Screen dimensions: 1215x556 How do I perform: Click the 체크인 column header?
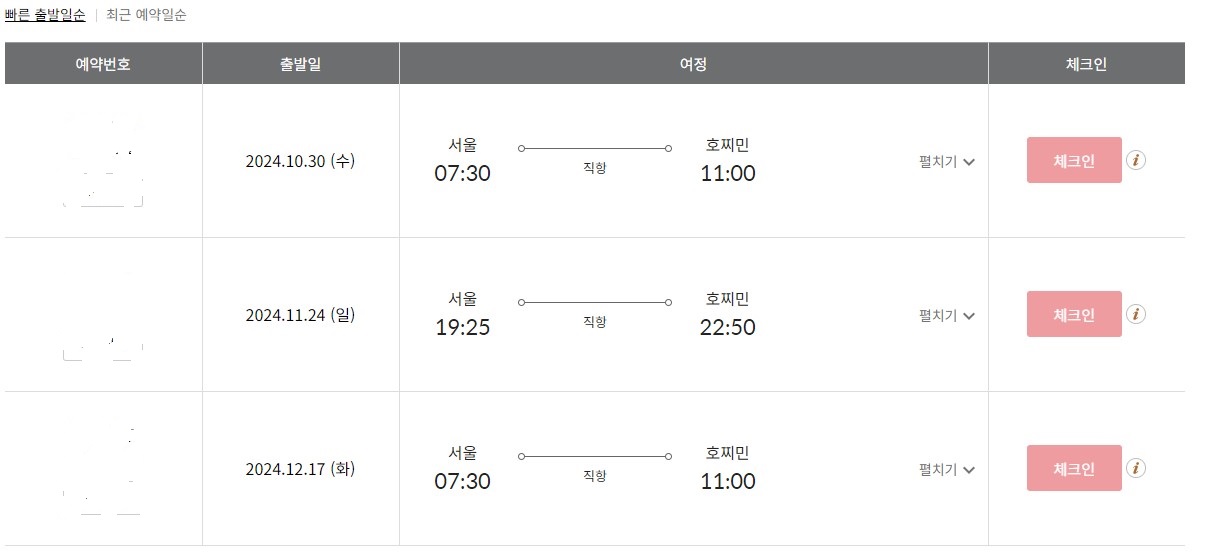click(x=1086, y=64)
